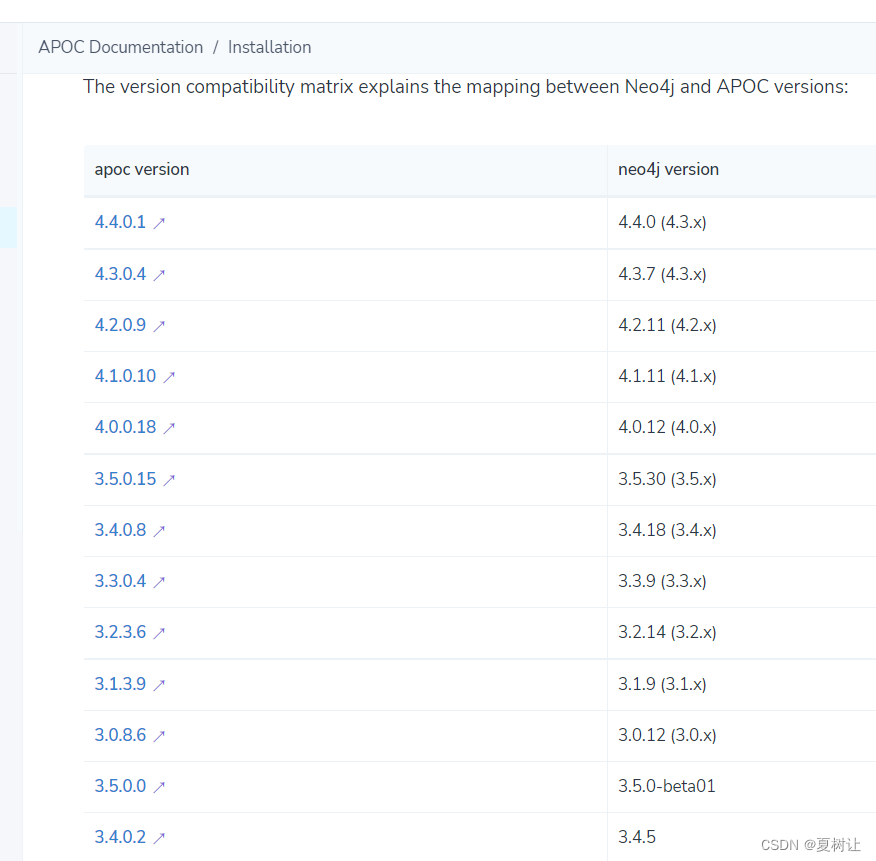This screenshot has height=861, width=876.
Task: Click external-link arrow icon beside 3.4.0.8
Action: point(159,531)
